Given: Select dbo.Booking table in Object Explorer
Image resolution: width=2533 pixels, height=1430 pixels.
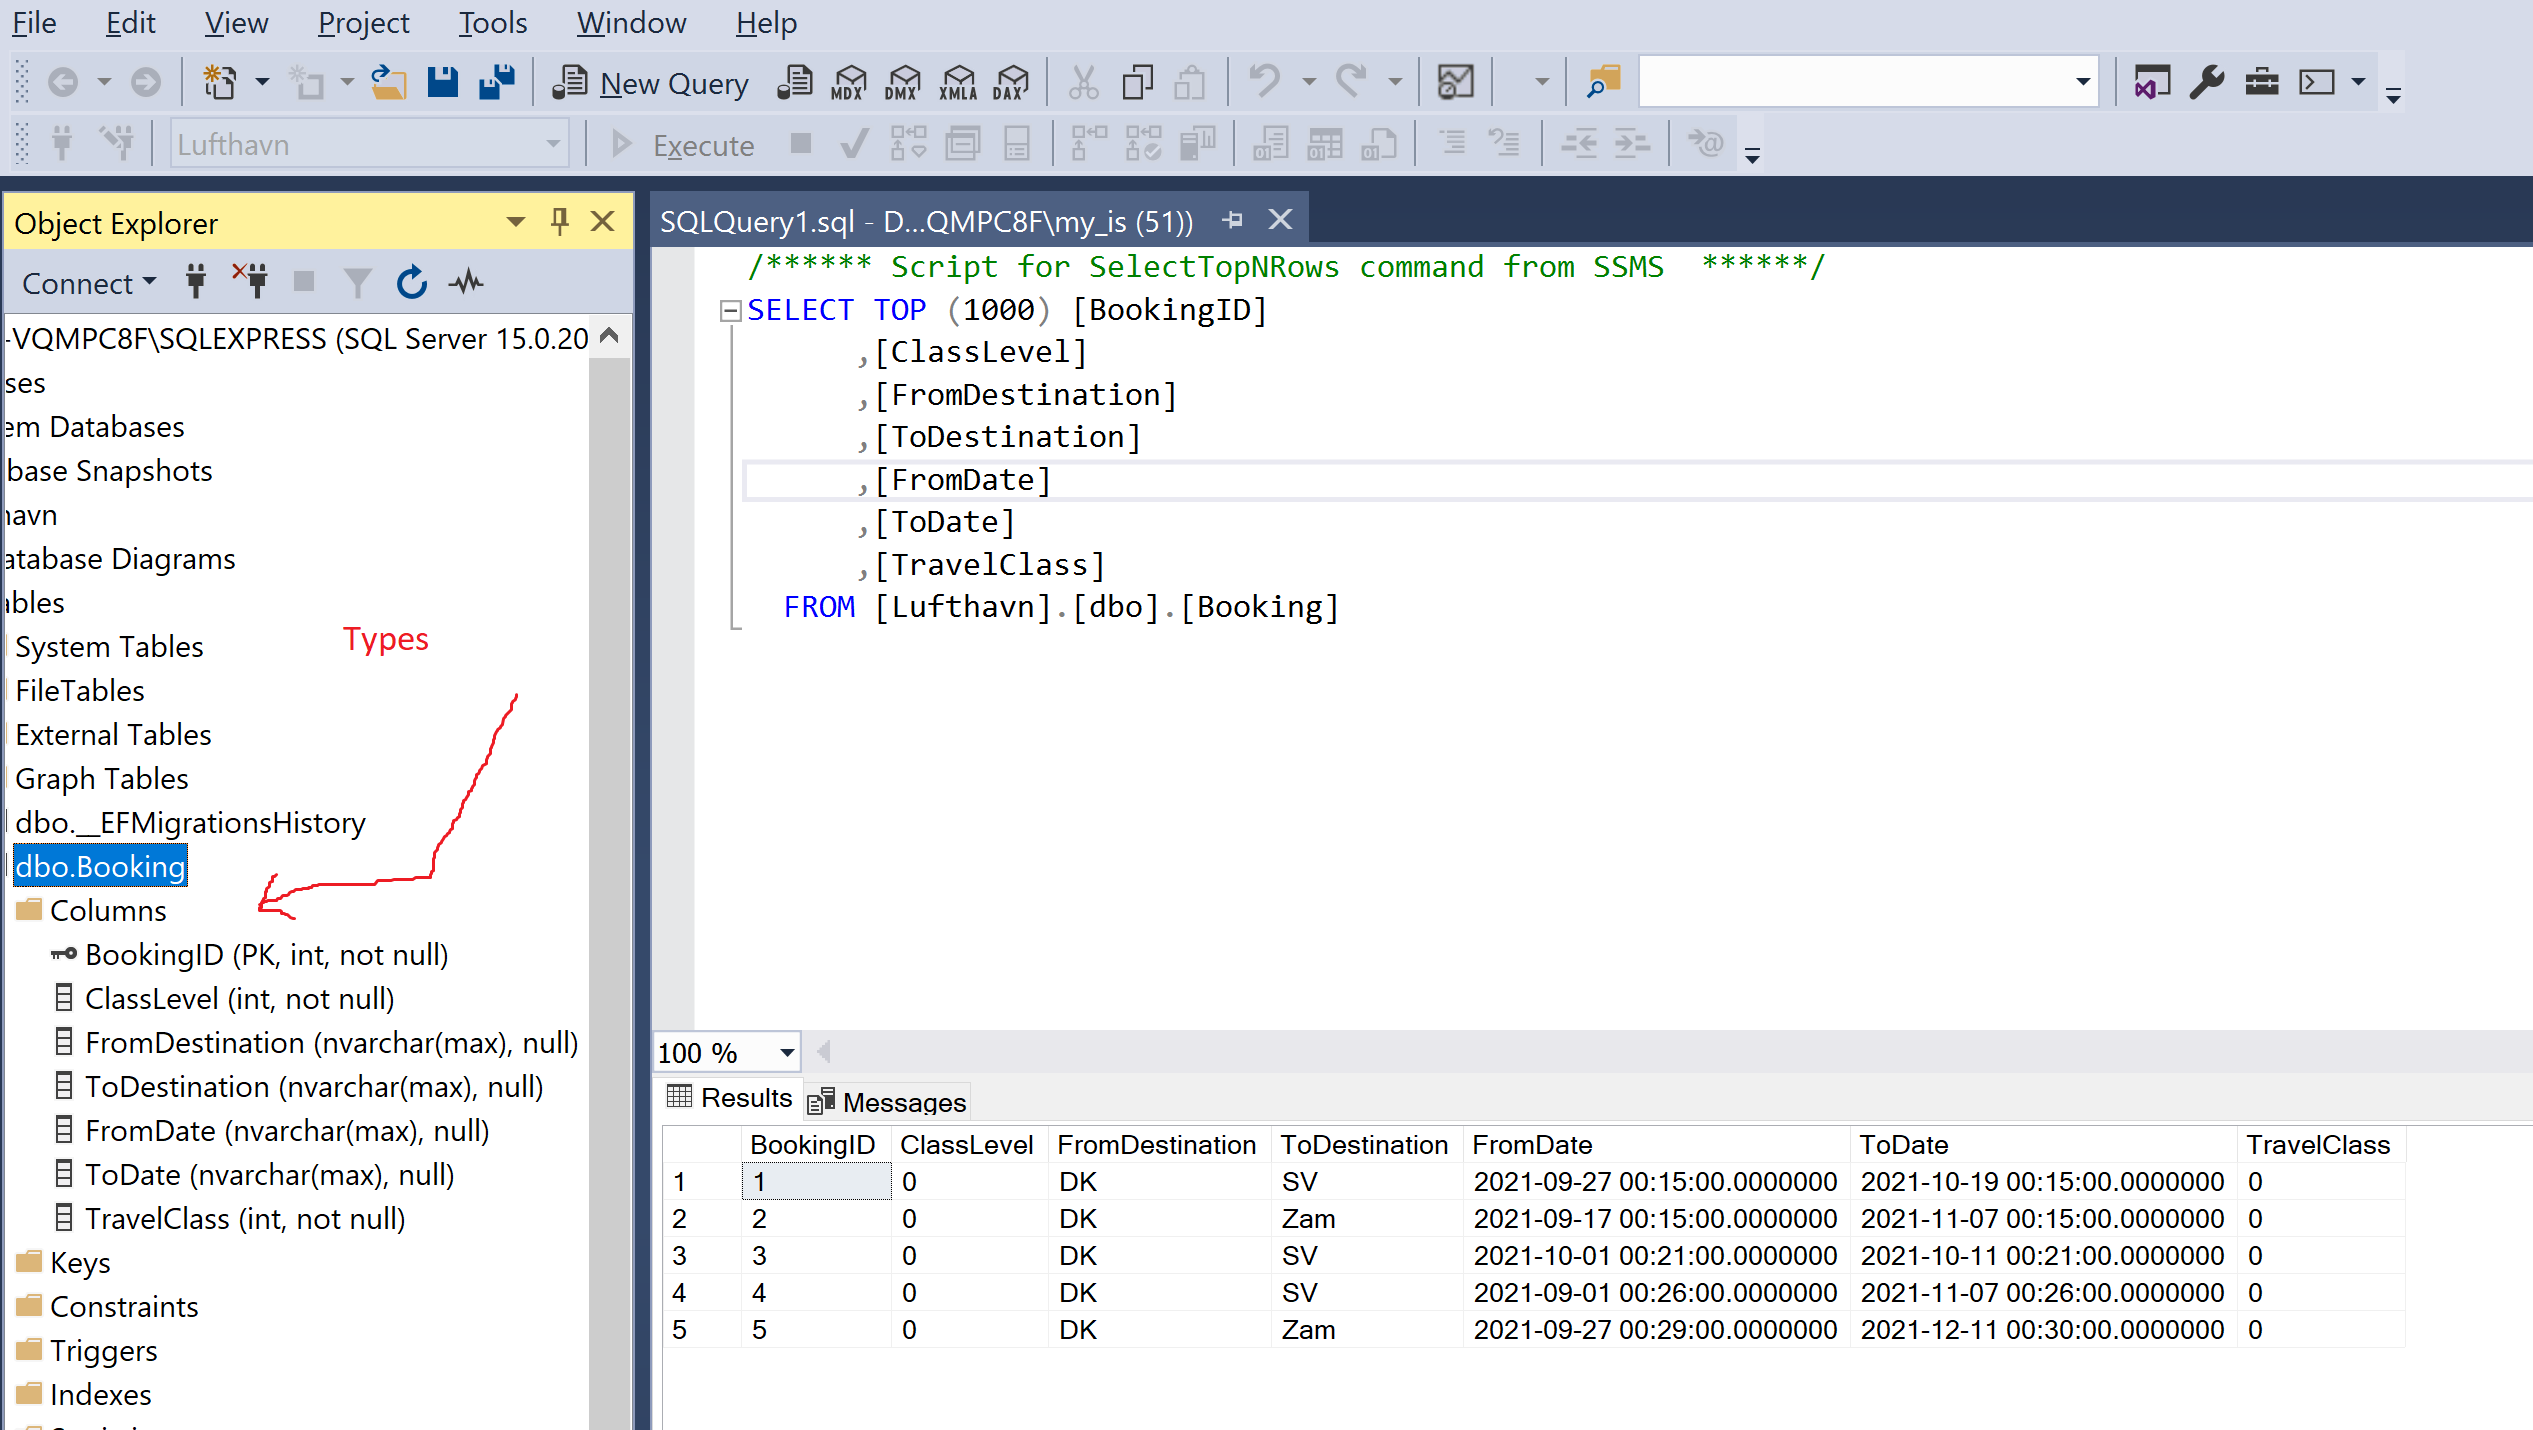Looking at the screenshot, I should click(97, 865).
